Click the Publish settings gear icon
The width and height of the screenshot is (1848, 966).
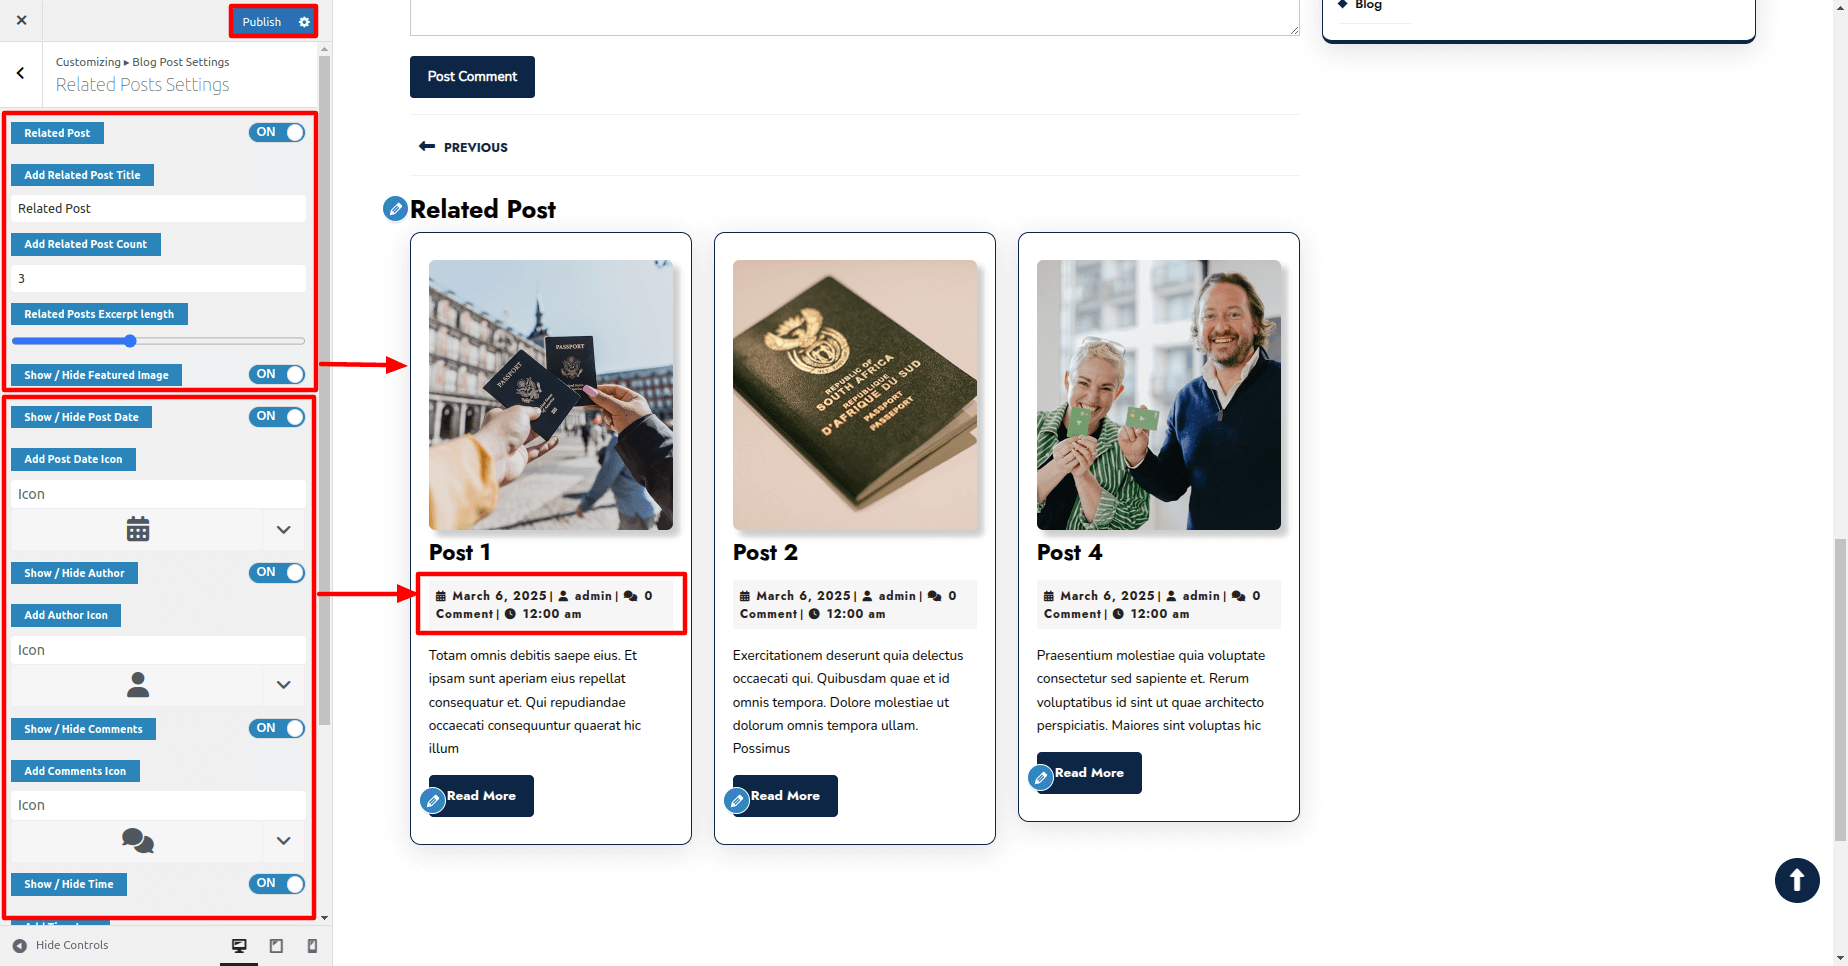click(304, 22)
